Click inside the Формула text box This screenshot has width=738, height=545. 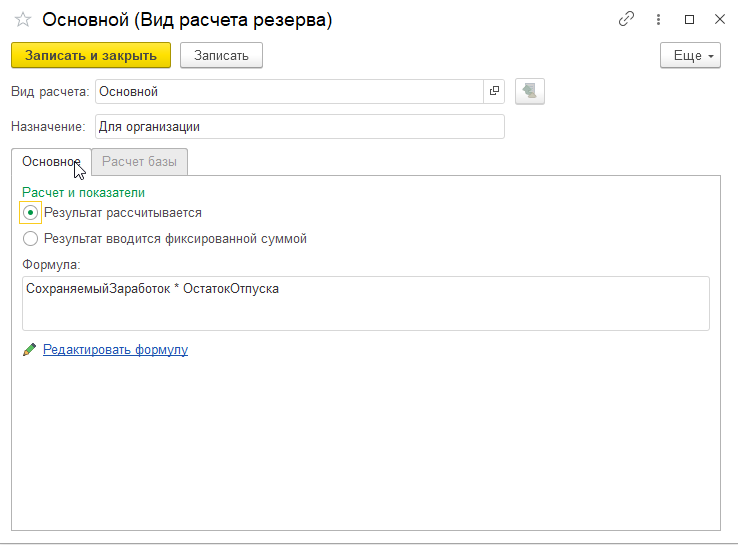point(366,303)
